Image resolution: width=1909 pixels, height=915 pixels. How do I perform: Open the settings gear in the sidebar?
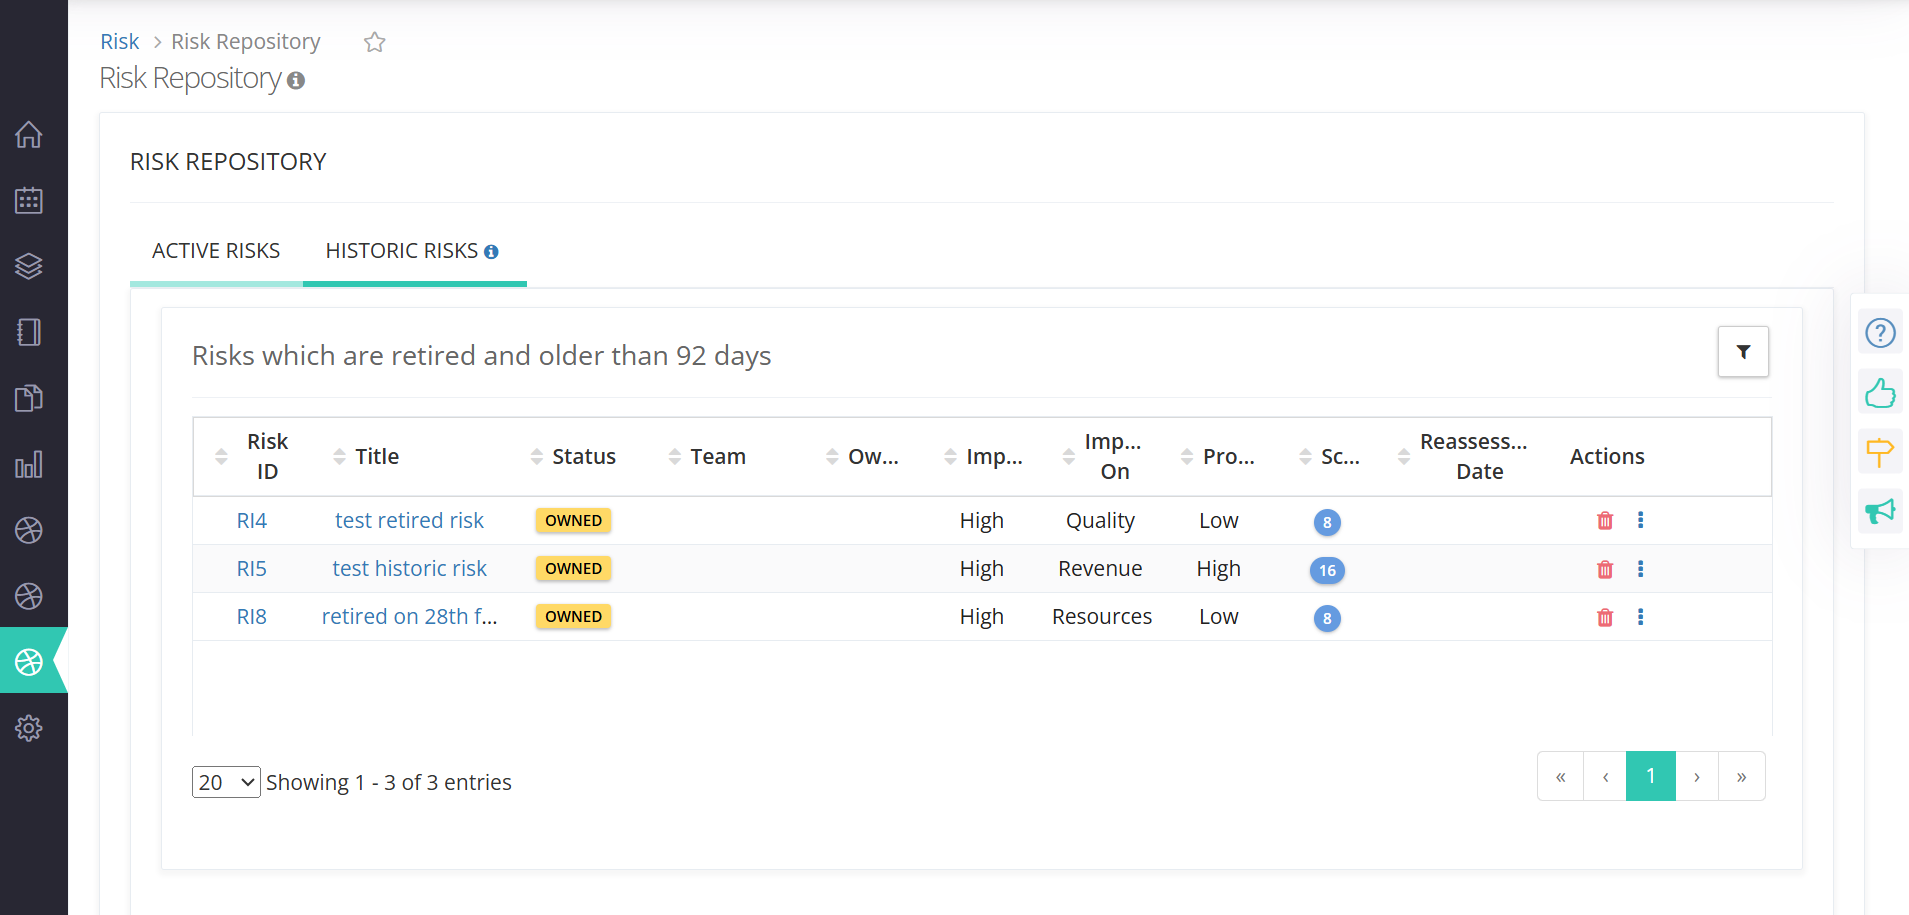click(x=29, y=728)
